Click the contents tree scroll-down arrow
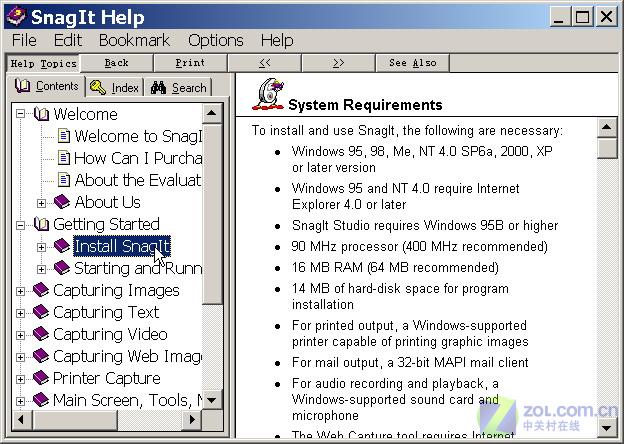This screenshot has height=444, width=624. coord(212,400)
